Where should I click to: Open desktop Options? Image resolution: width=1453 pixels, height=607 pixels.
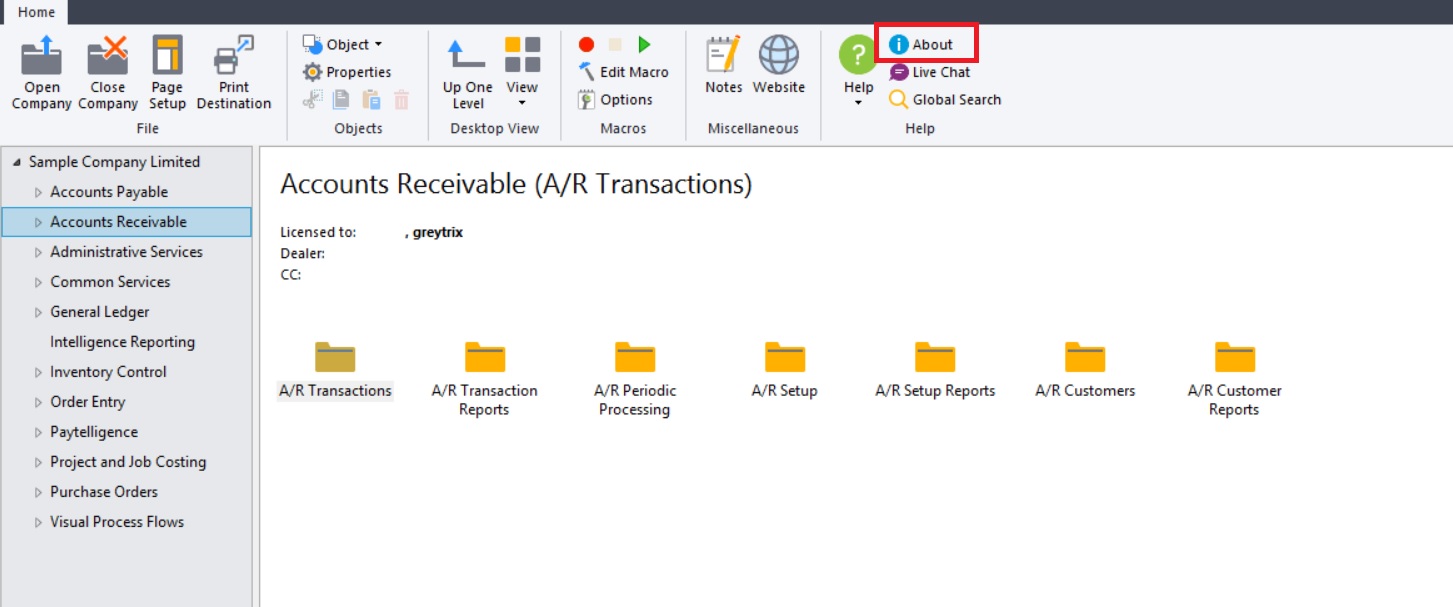coord(620,99)
